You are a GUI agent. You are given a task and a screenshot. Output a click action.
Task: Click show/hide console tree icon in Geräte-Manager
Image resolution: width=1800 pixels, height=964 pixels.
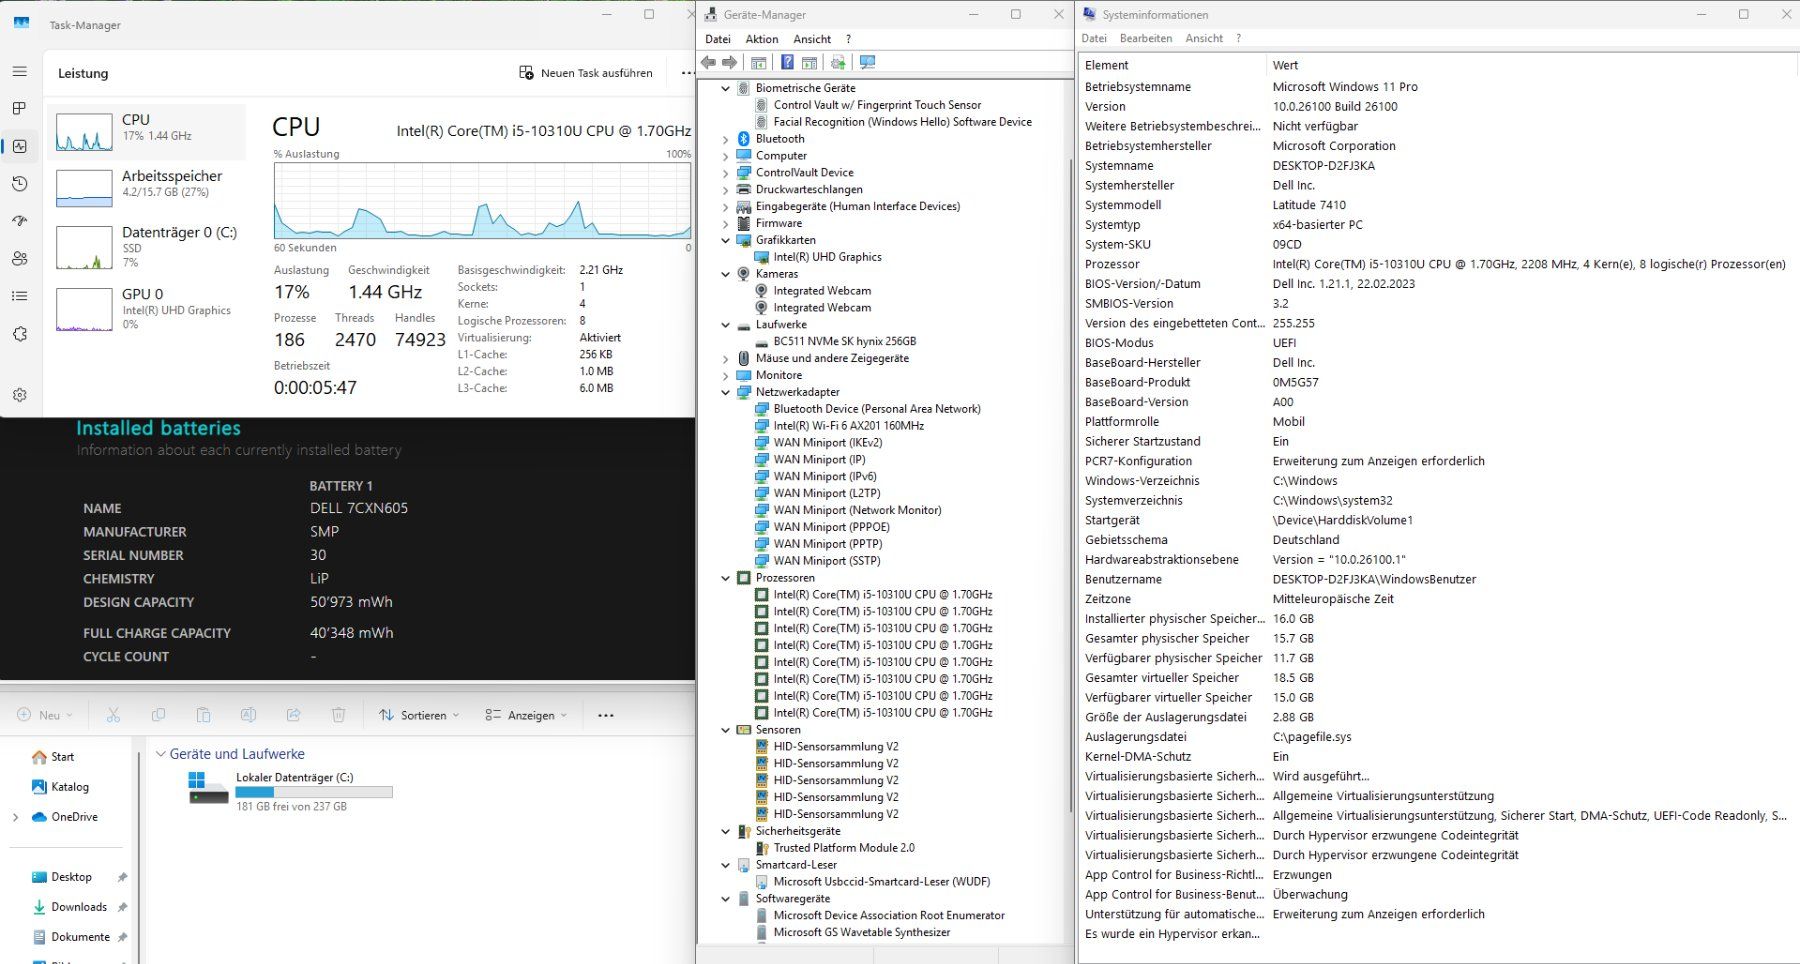coord(759,62)
